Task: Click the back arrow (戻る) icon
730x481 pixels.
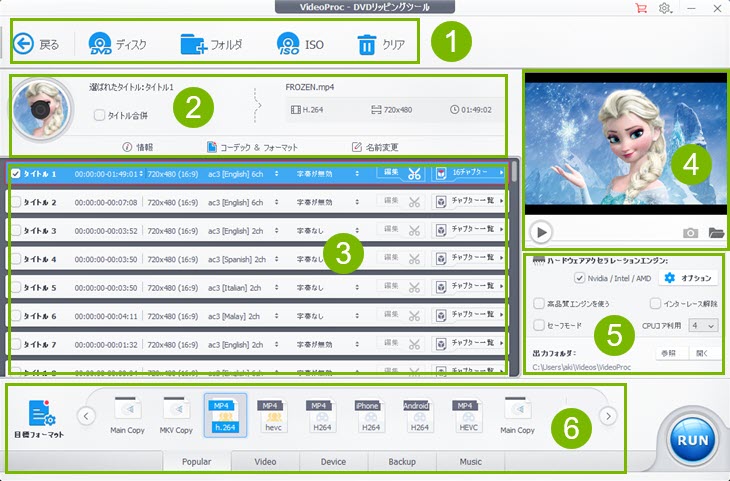Action: coord(23,44)
